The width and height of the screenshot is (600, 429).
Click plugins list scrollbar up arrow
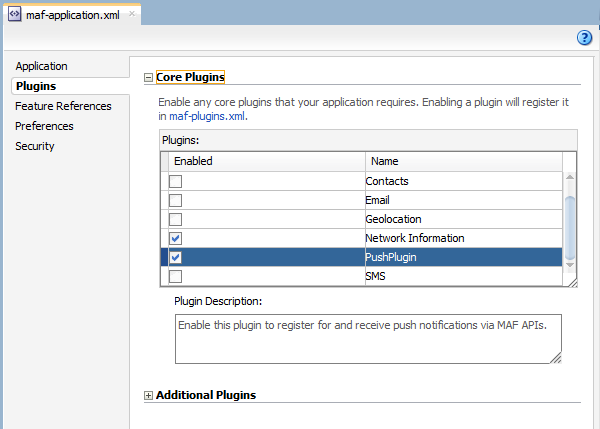point(570,177)
